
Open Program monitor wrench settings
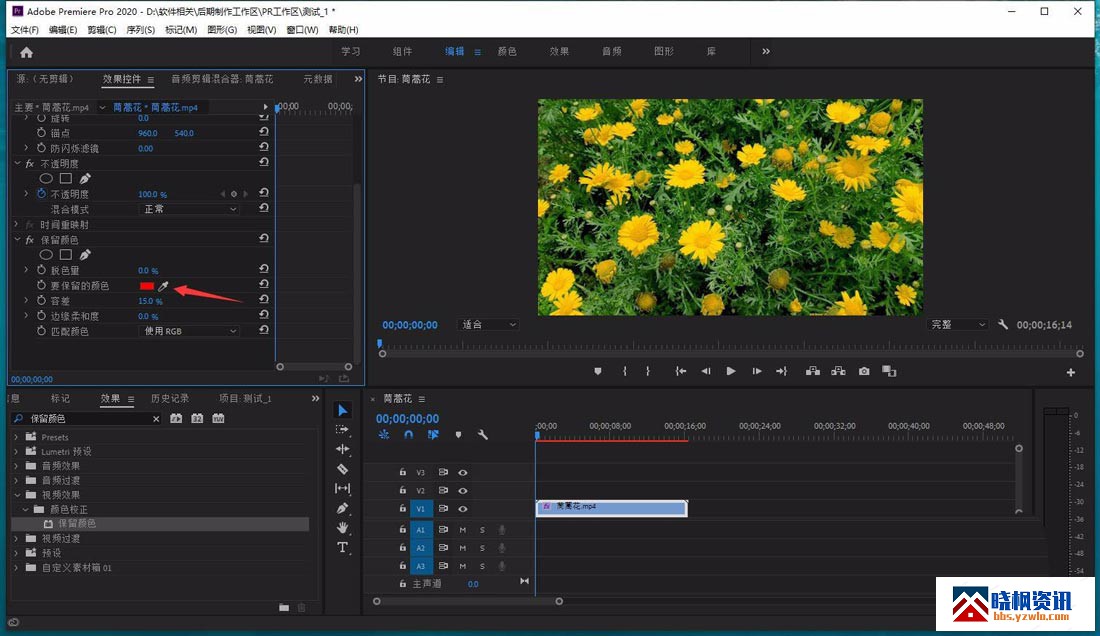click(1003, 325)
